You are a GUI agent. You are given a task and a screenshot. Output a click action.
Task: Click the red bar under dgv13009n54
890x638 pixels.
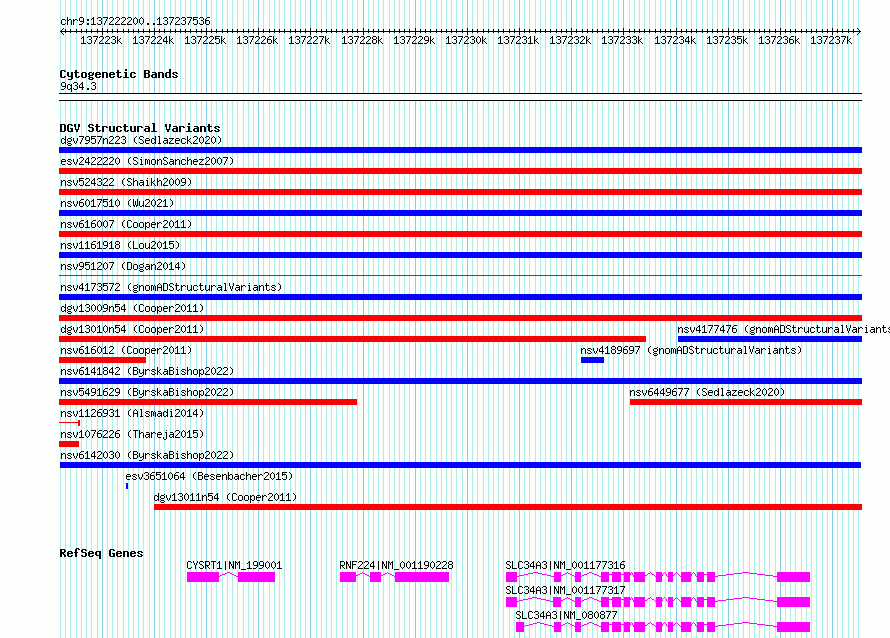coord(460,318)
